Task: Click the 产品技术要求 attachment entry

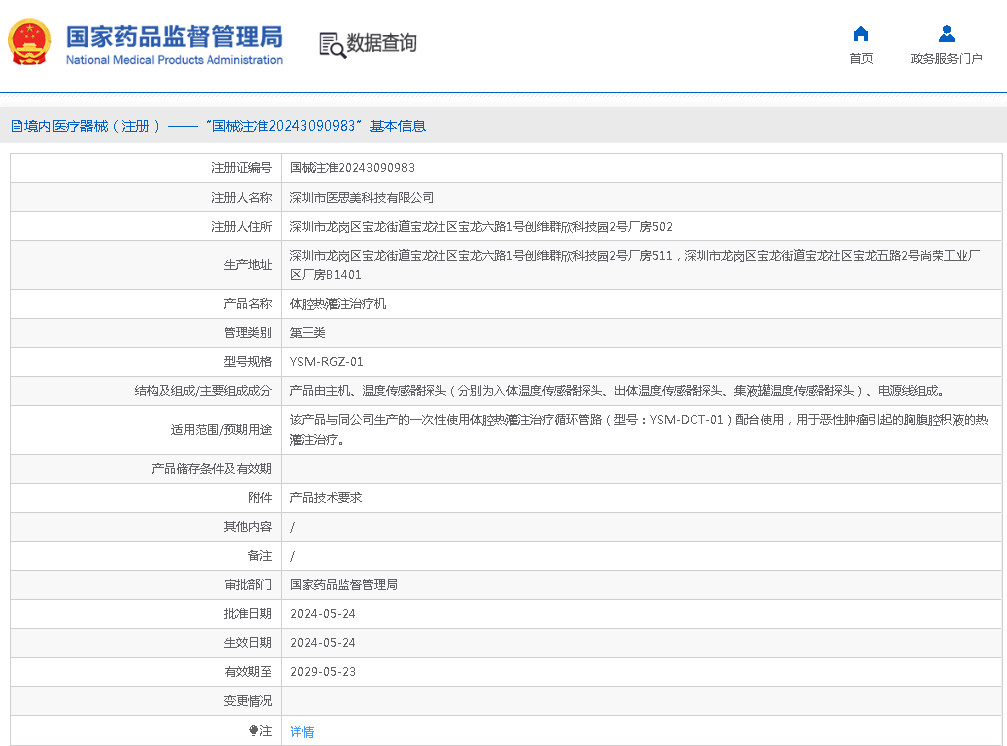Action: click(x=326, y=497)
